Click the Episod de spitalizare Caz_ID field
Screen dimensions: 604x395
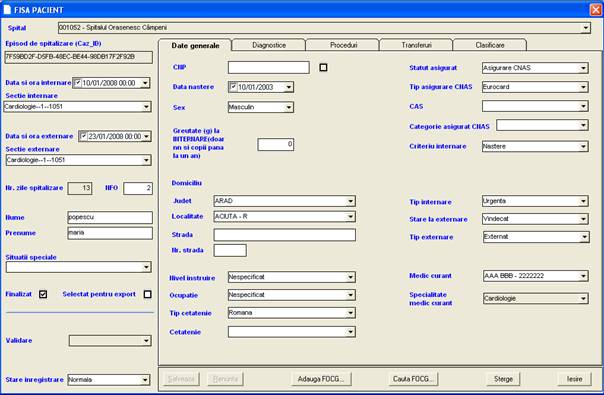pos(79,57)
